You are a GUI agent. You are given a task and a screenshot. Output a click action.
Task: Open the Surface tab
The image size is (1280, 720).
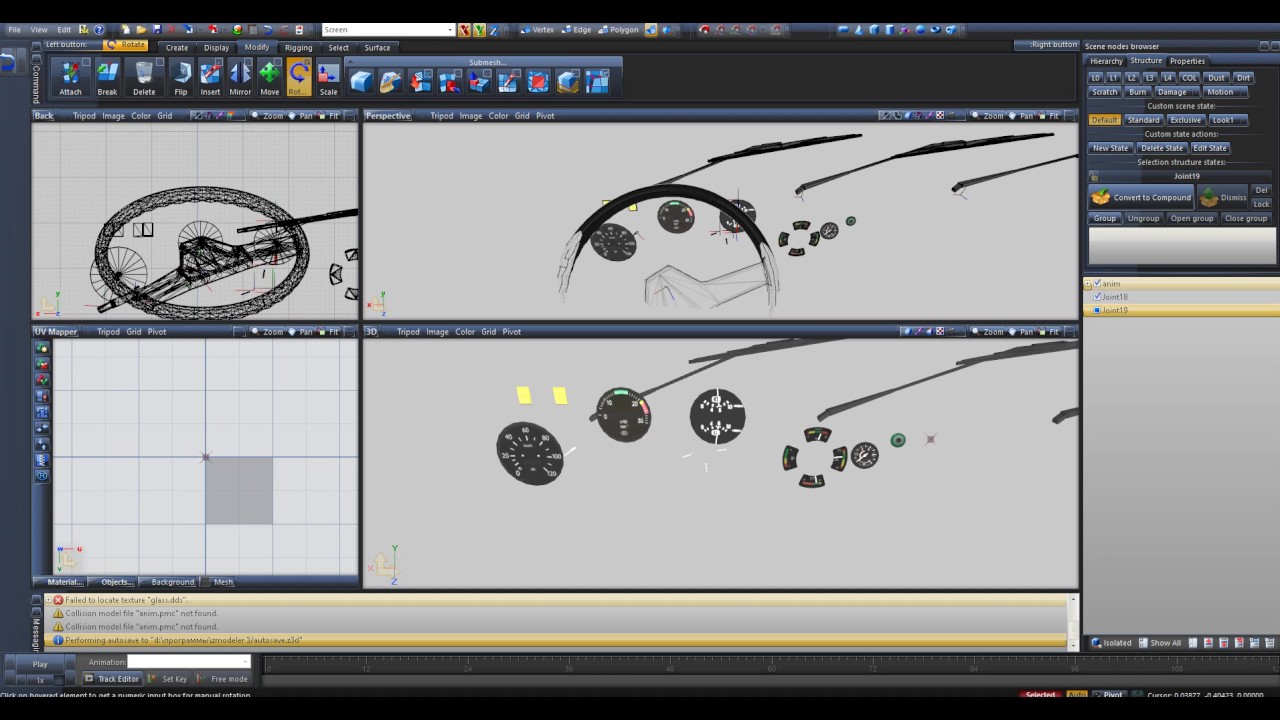[x=377, y=47]
